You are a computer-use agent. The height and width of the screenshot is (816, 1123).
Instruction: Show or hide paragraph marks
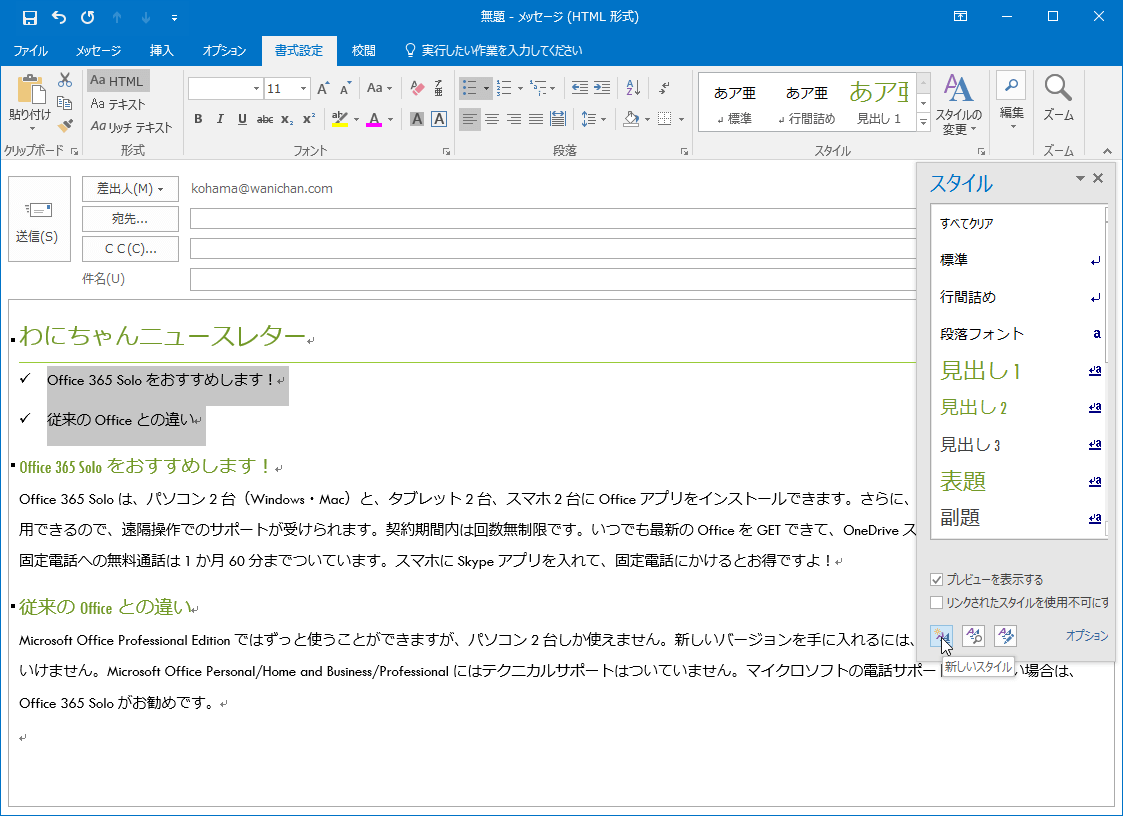point(665,88)
